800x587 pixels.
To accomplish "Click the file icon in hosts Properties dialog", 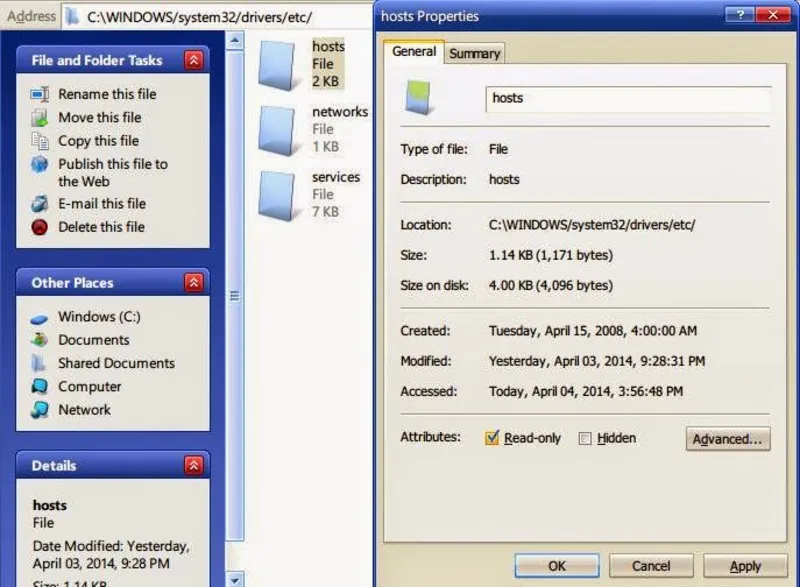I will pos(418,97).
